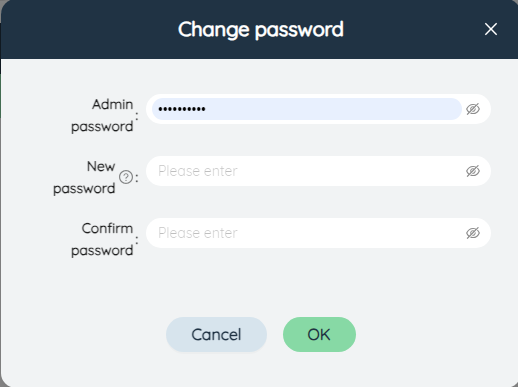The height and width of the screenshot is (387, 518).
Task: Click the Admin password label
Action: point(102,115)
